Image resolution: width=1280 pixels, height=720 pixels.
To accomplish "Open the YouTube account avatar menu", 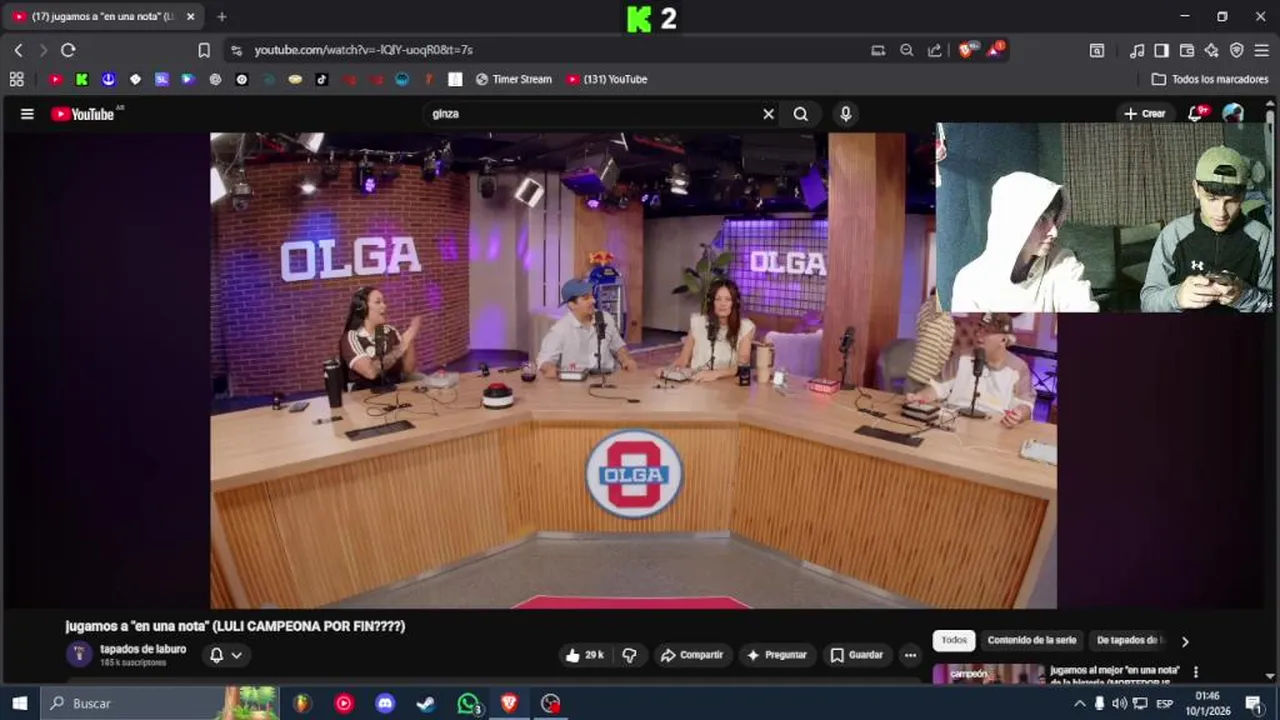I will pos(1233,114).
